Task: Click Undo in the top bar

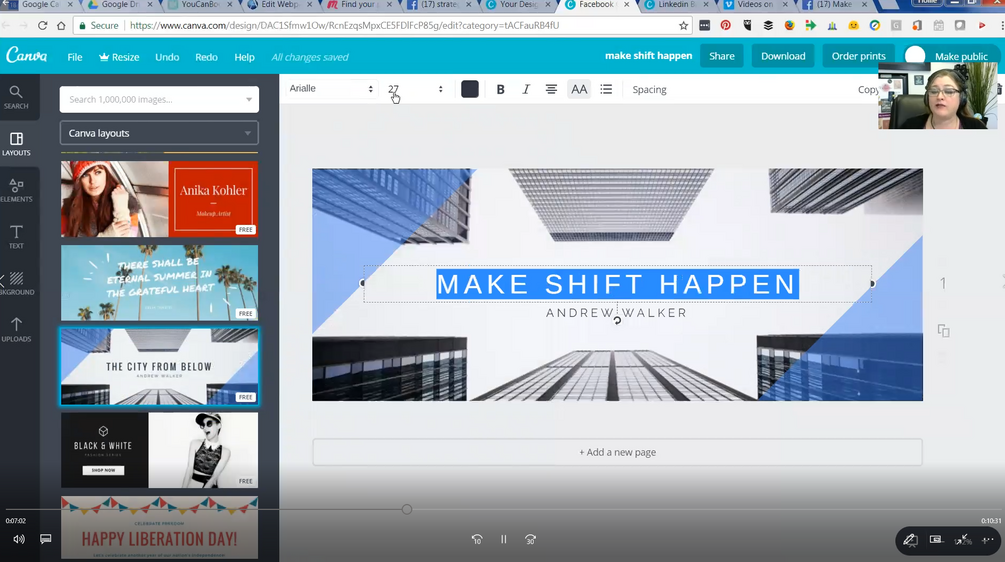Action: click(x=167, y=57)
